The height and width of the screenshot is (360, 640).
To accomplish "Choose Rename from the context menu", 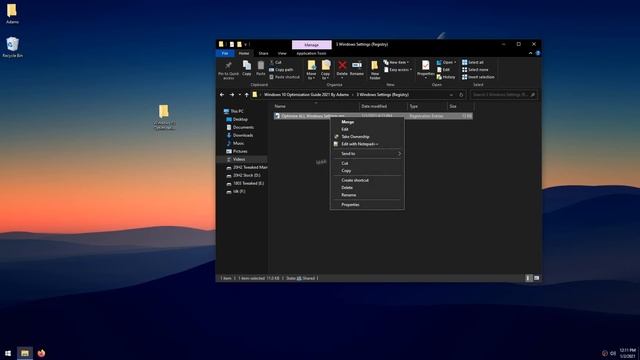I will pos(367,195).
